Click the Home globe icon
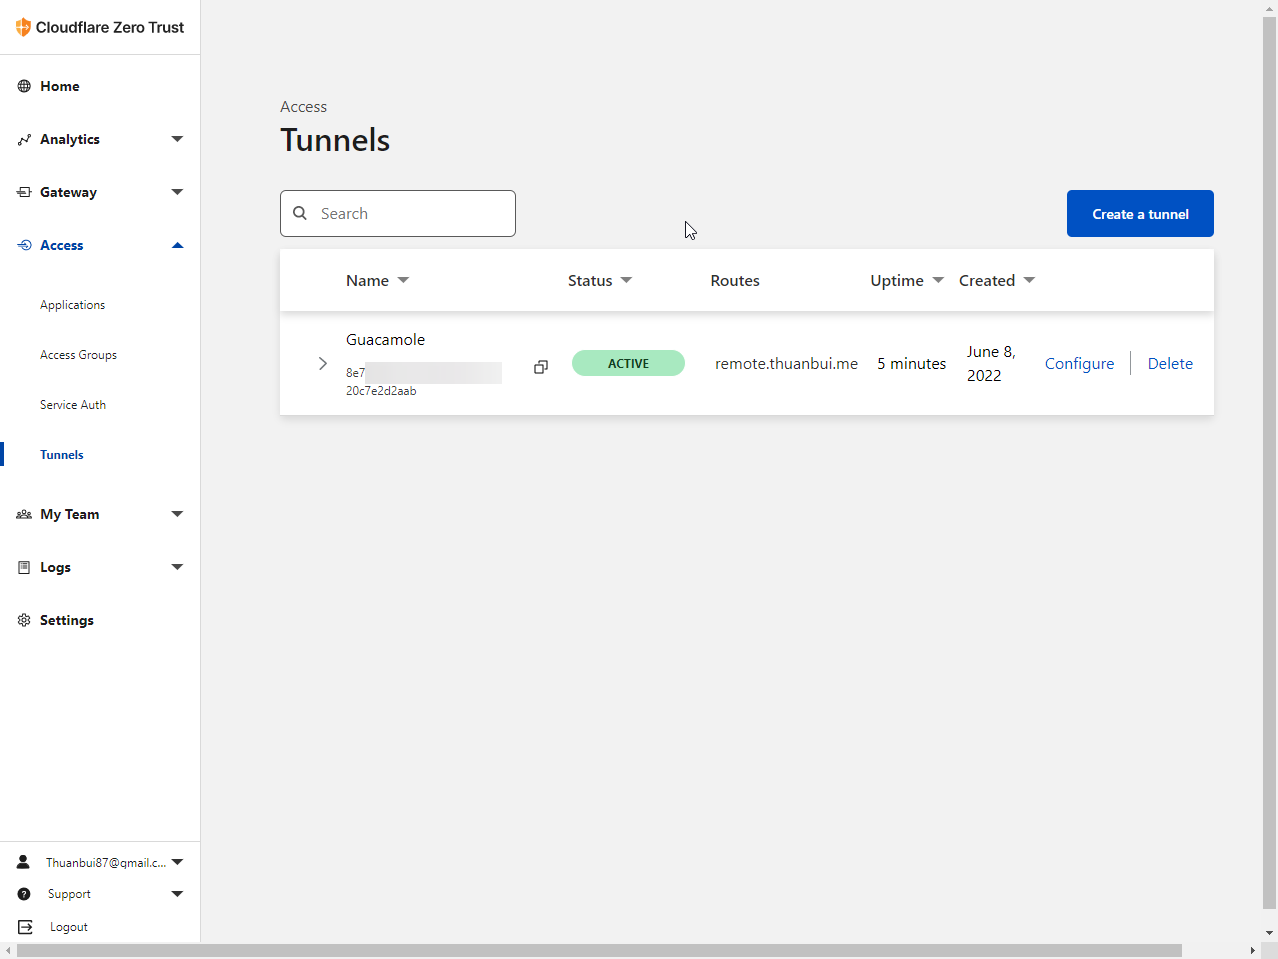This screenshot has height=959, width=1278. 24,86
